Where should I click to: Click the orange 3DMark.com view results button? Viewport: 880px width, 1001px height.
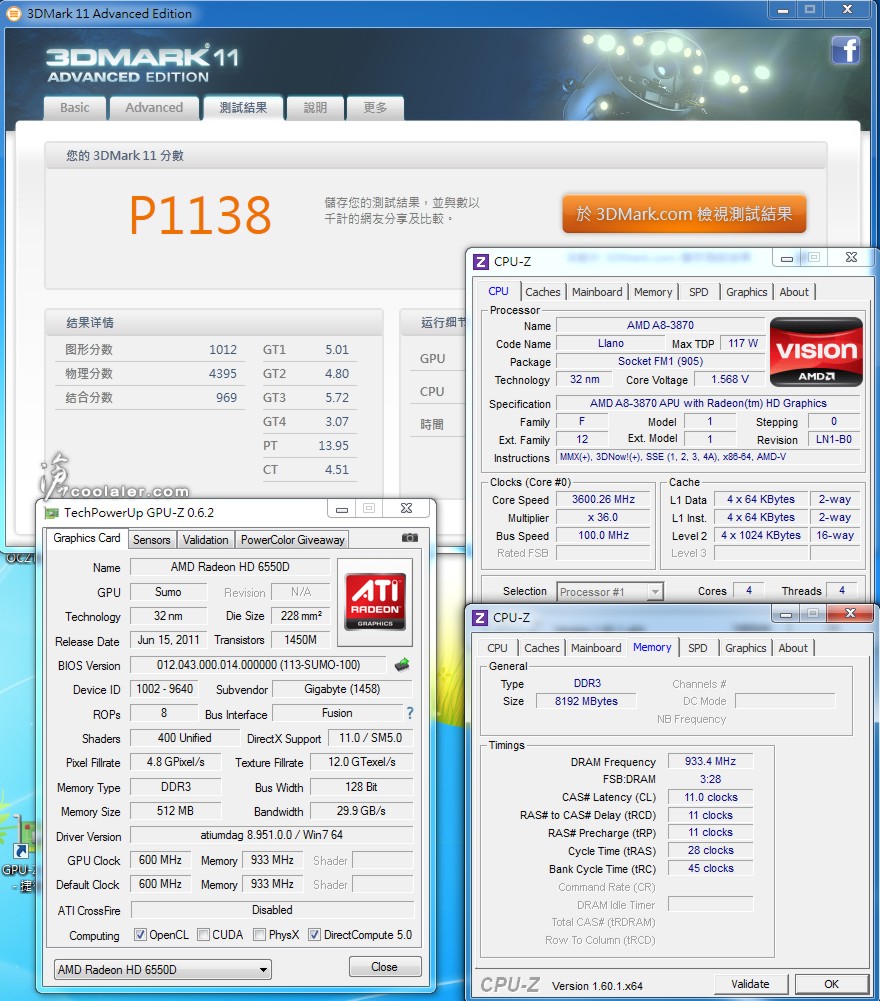pyautogui.click(x=684, y=214)
